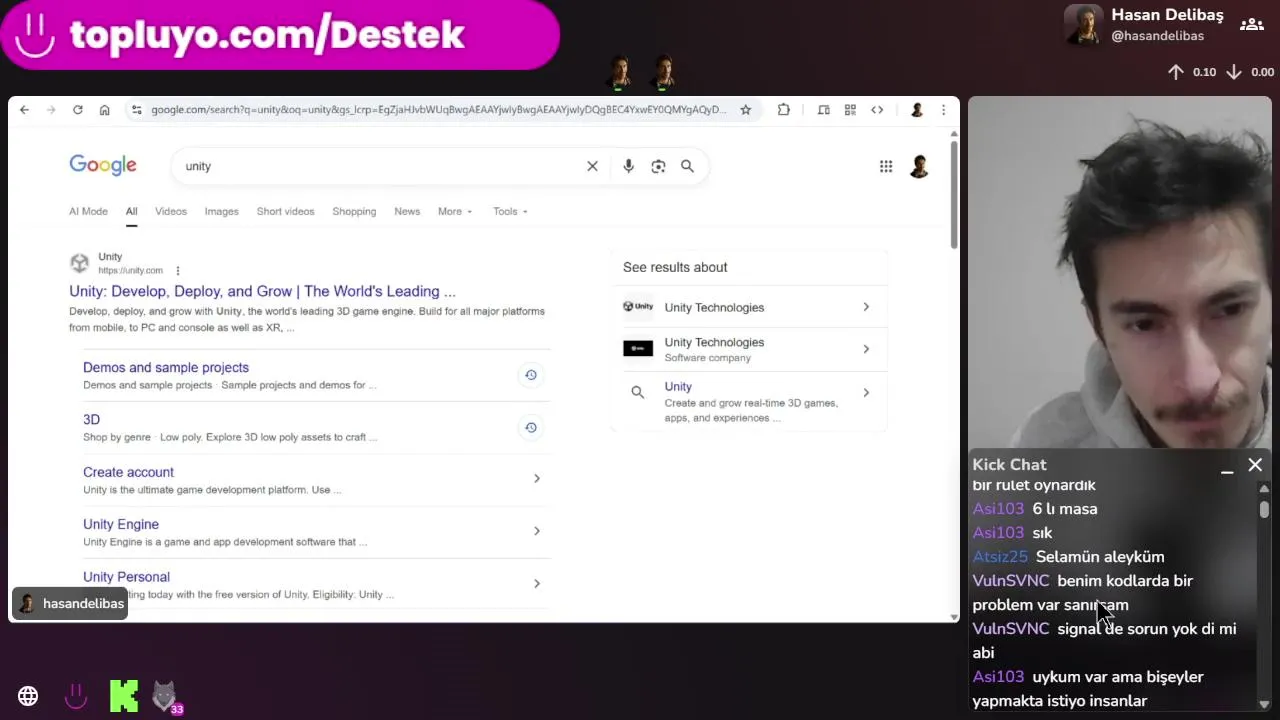Click the unity.com site favicon

pyautogui.click(x=79, y=263)
